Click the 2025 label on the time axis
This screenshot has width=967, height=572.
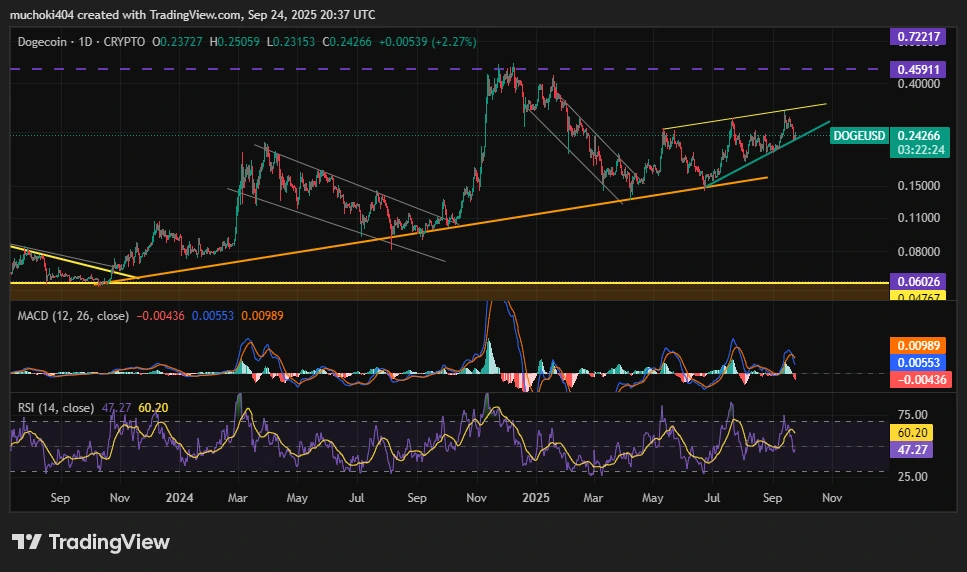pyautogui.click(x=536, y=496)
